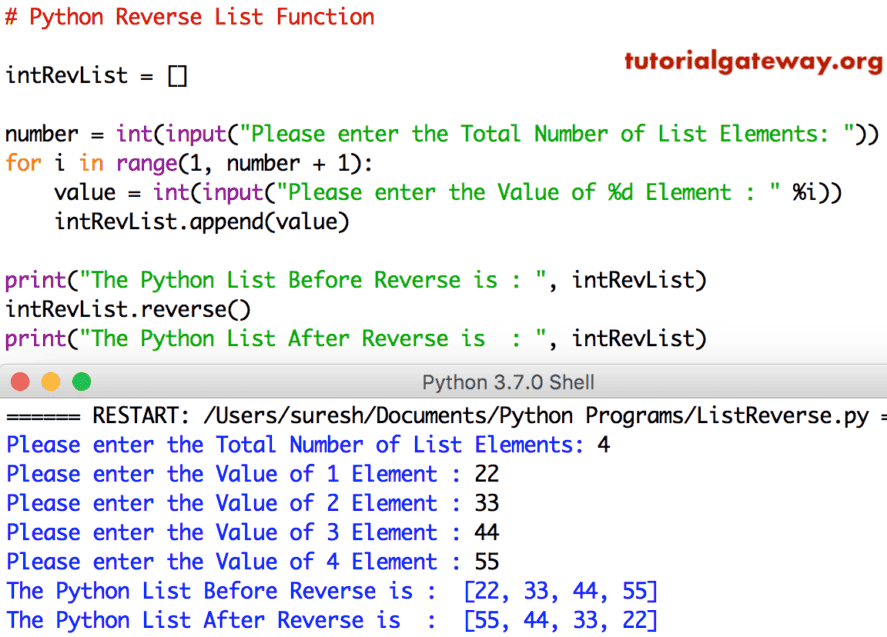
Task: Click the red close circle on Python Shell
Action: (x=19, y=382)
